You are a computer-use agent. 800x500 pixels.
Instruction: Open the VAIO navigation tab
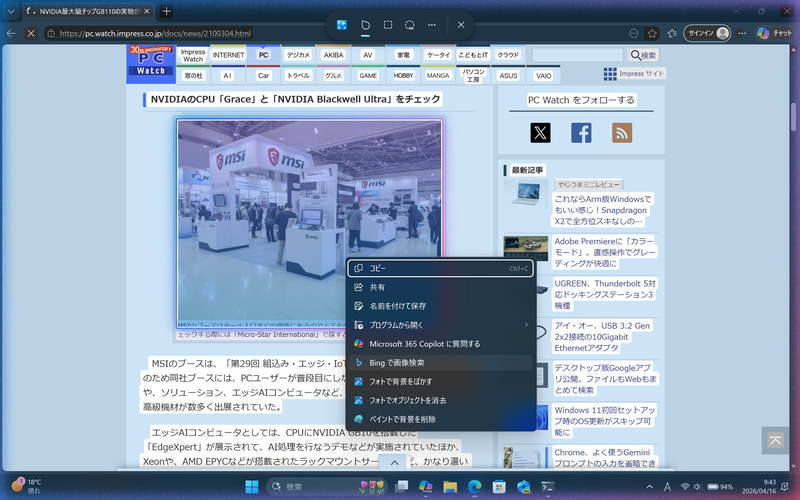click(x=543, y=76)
